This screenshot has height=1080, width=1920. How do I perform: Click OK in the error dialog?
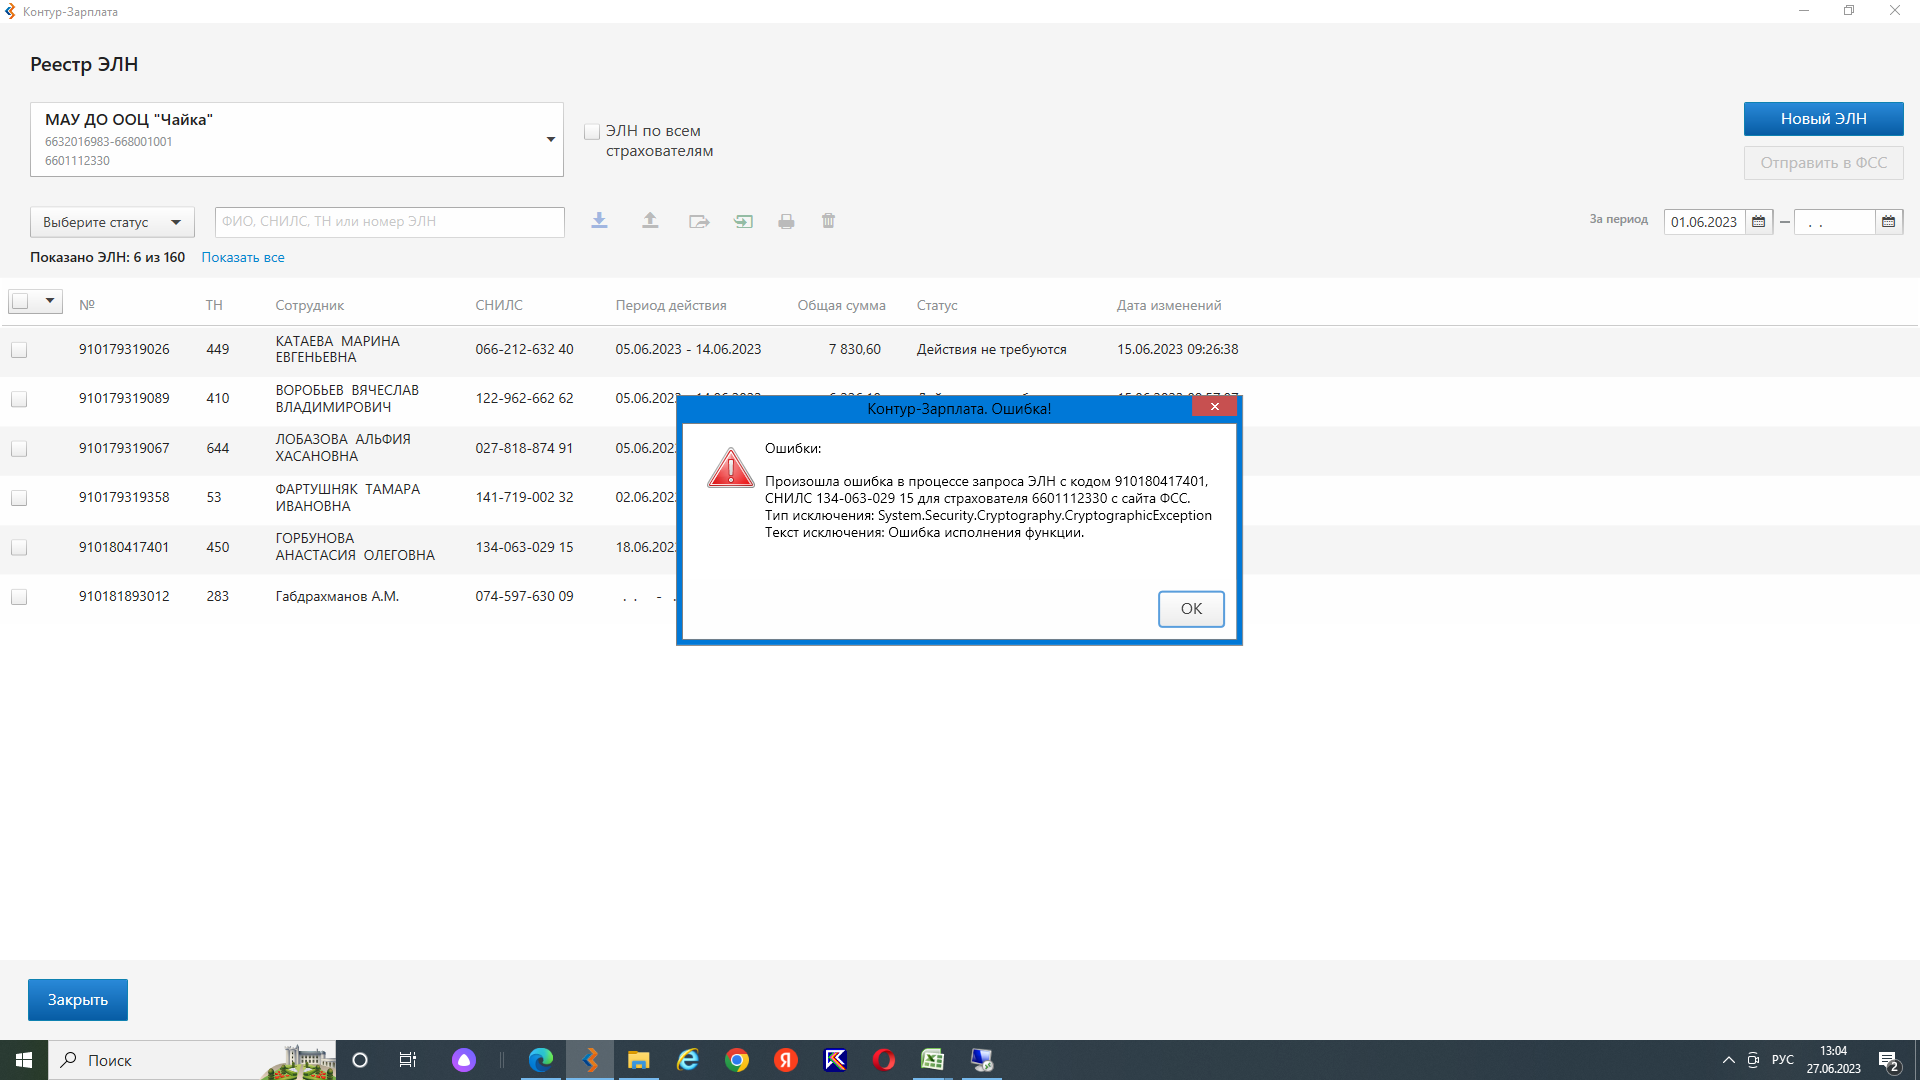(1191, 609)
